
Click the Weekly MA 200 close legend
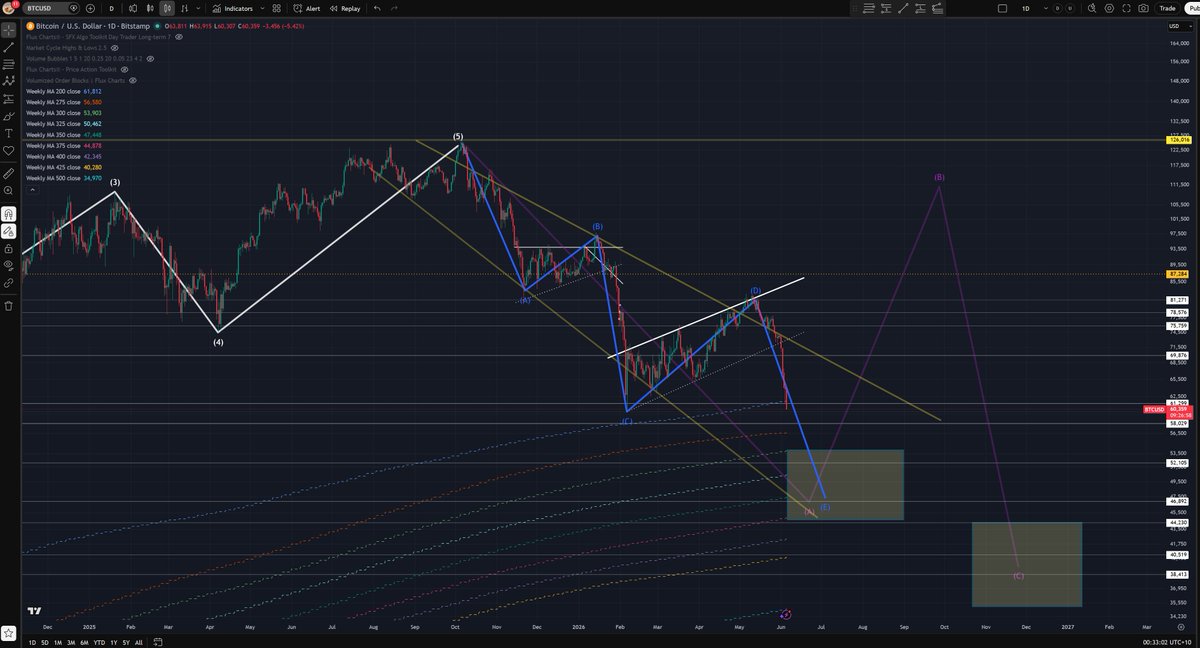(x=64, y=92)
